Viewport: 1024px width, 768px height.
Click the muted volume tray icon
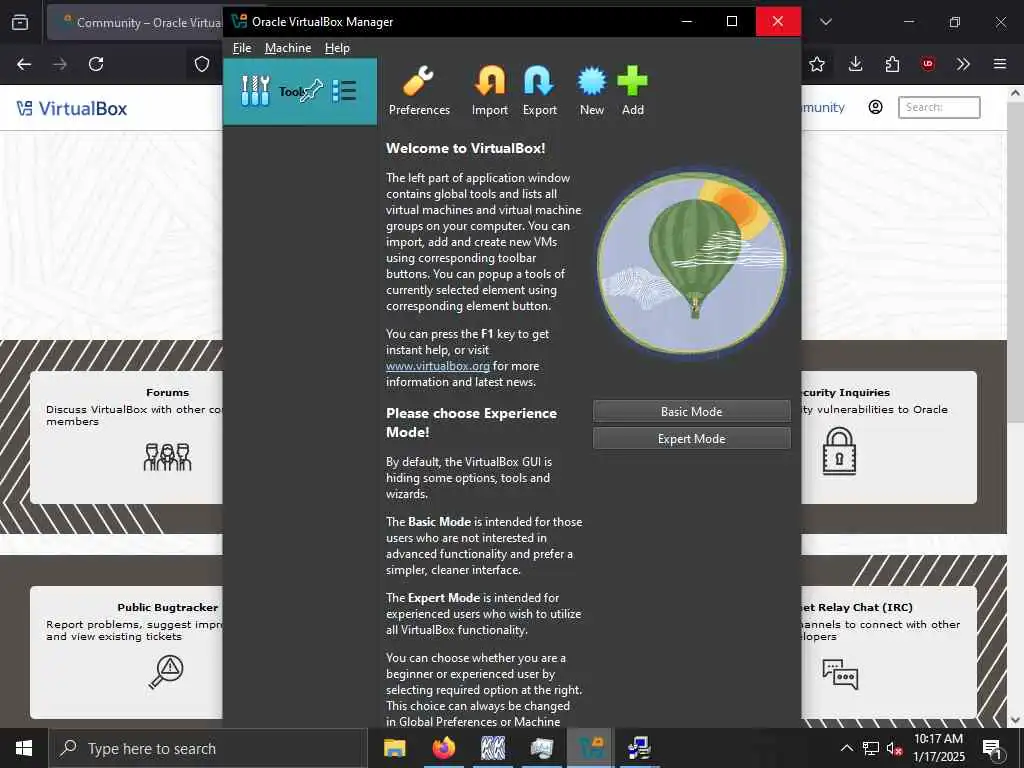click(894, 748)
